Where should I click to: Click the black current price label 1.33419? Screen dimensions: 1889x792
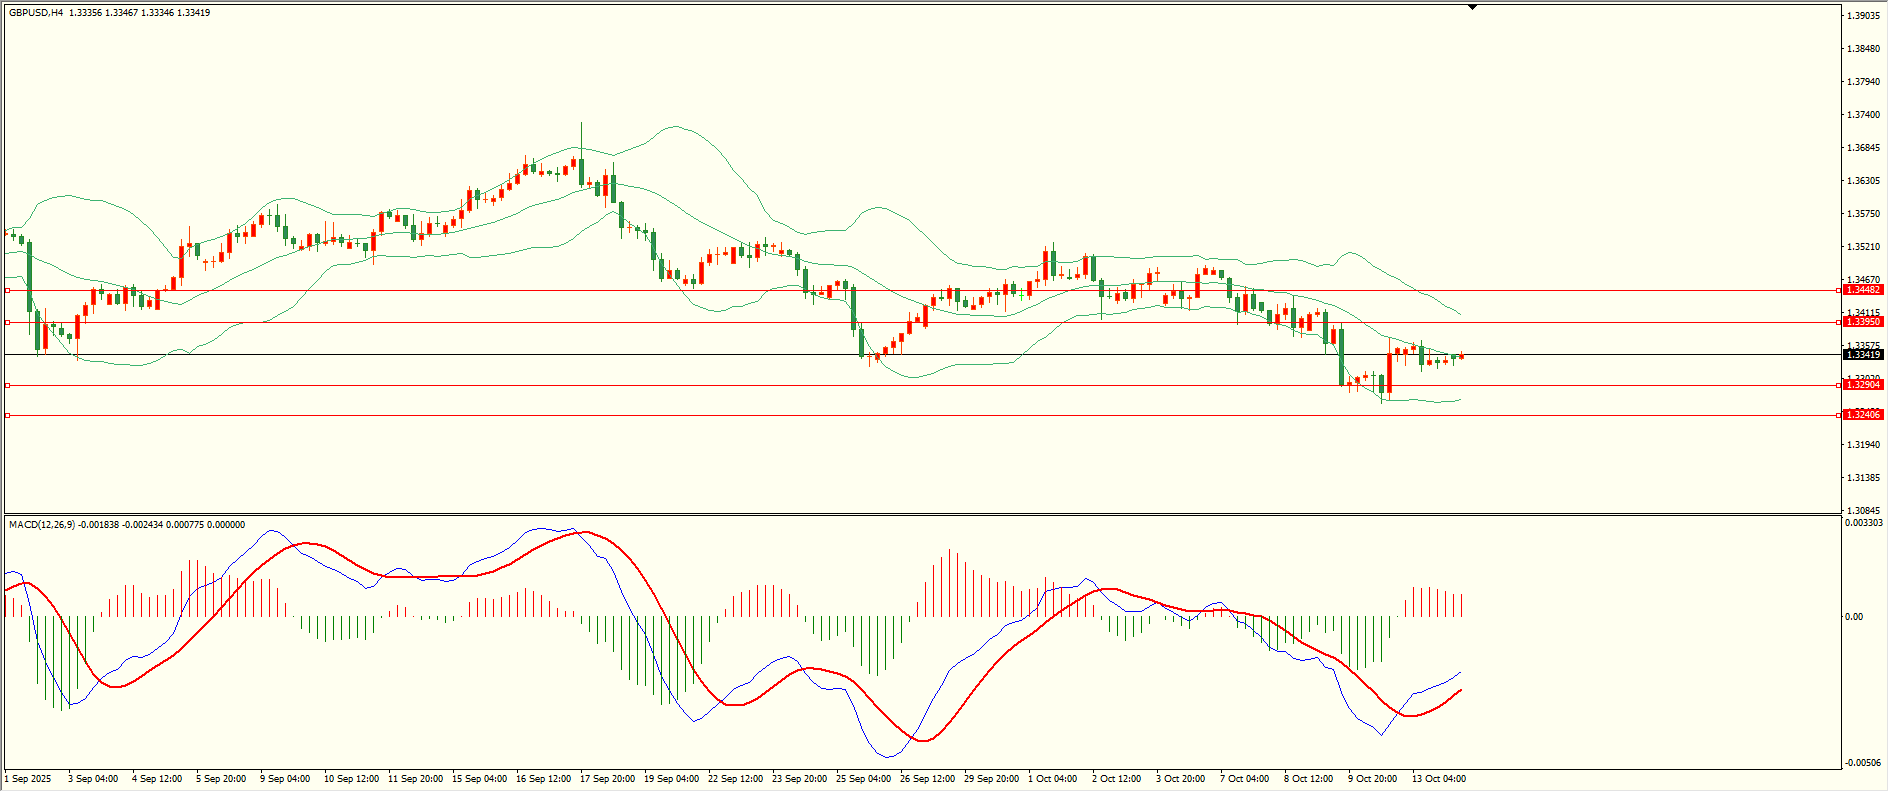1863,355
